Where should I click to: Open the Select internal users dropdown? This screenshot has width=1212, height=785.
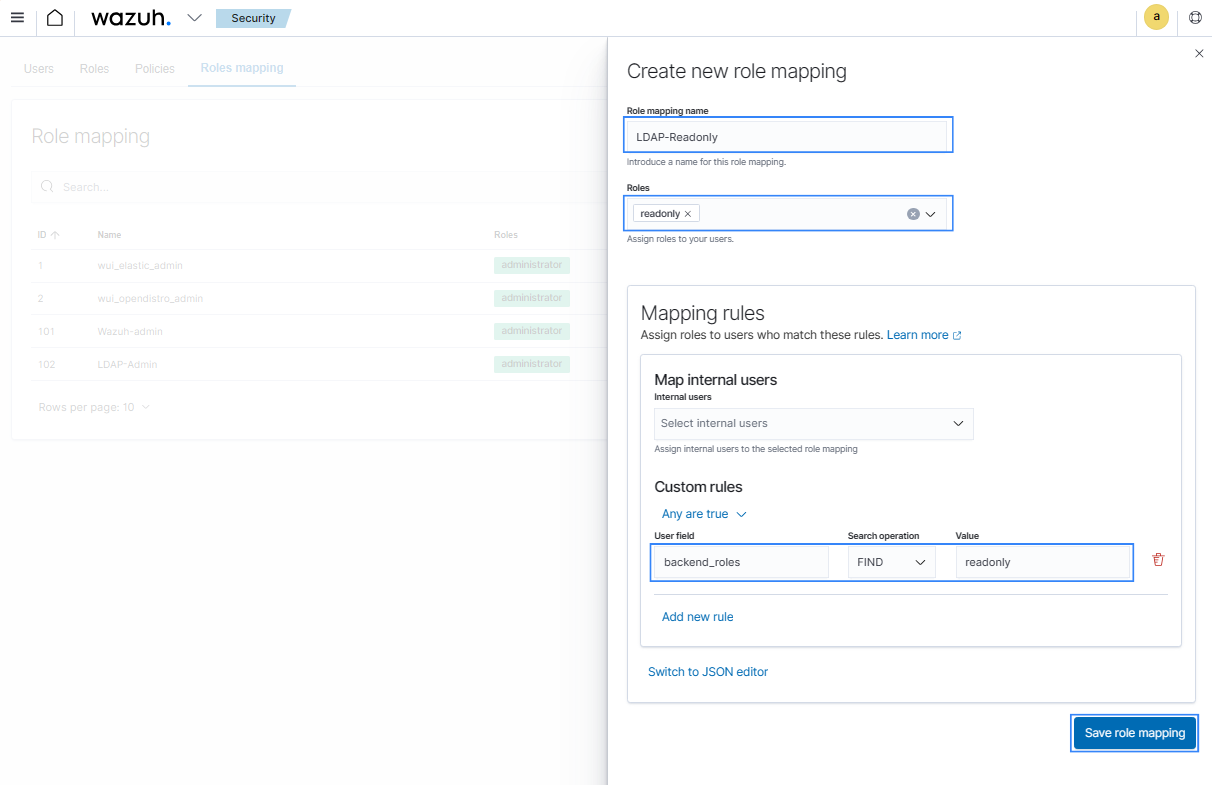click(x=814, y=423)
